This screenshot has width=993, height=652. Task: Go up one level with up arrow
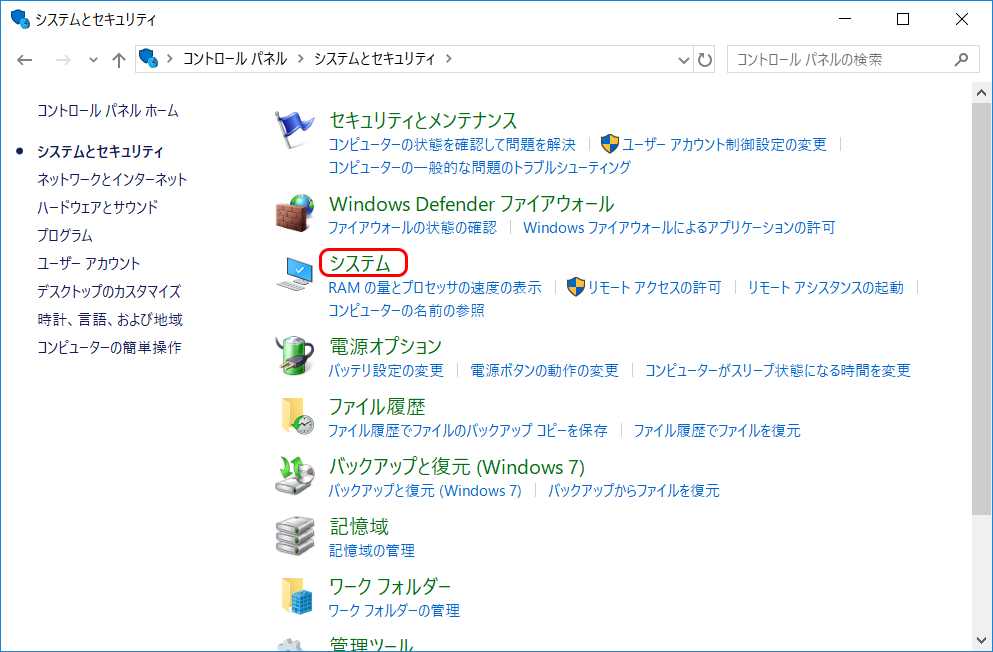118,60
